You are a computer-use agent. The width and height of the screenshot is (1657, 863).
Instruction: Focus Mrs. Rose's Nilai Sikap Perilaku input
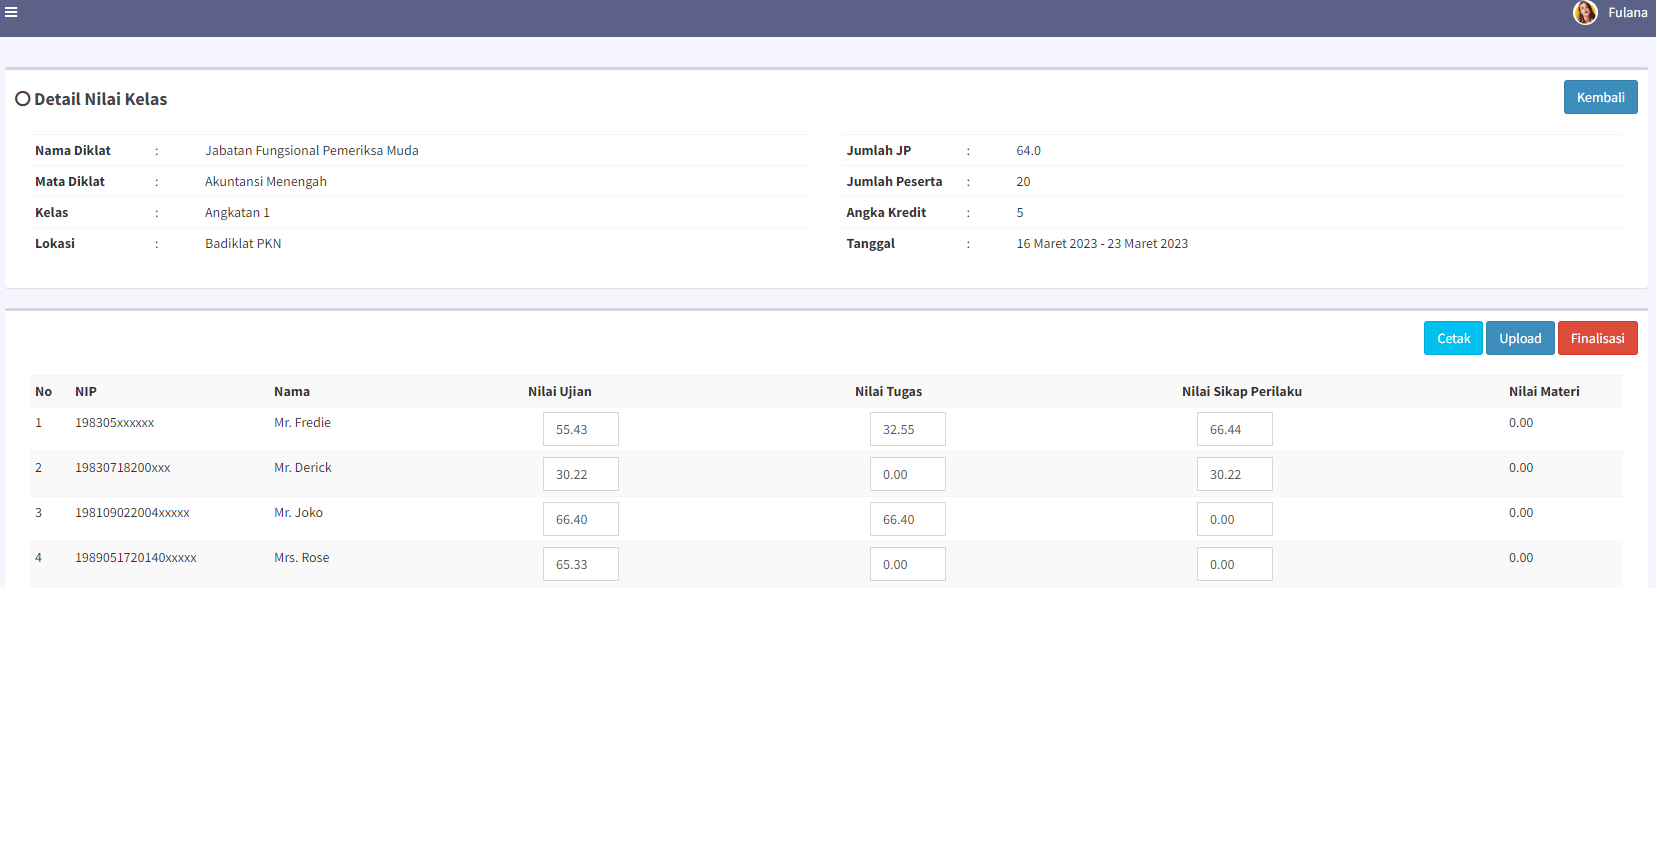[x=1234, y=564]
